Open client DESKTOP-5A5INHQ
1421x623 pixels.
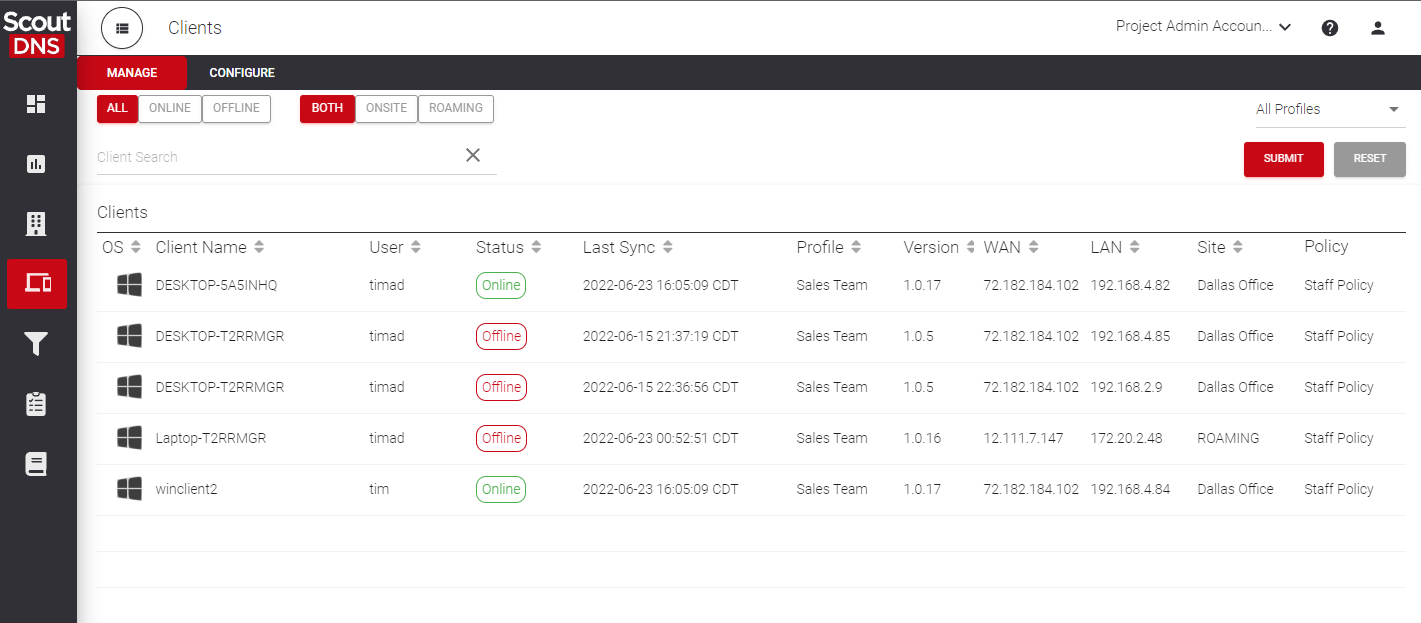pyautogui.click(x=216, y=285)
